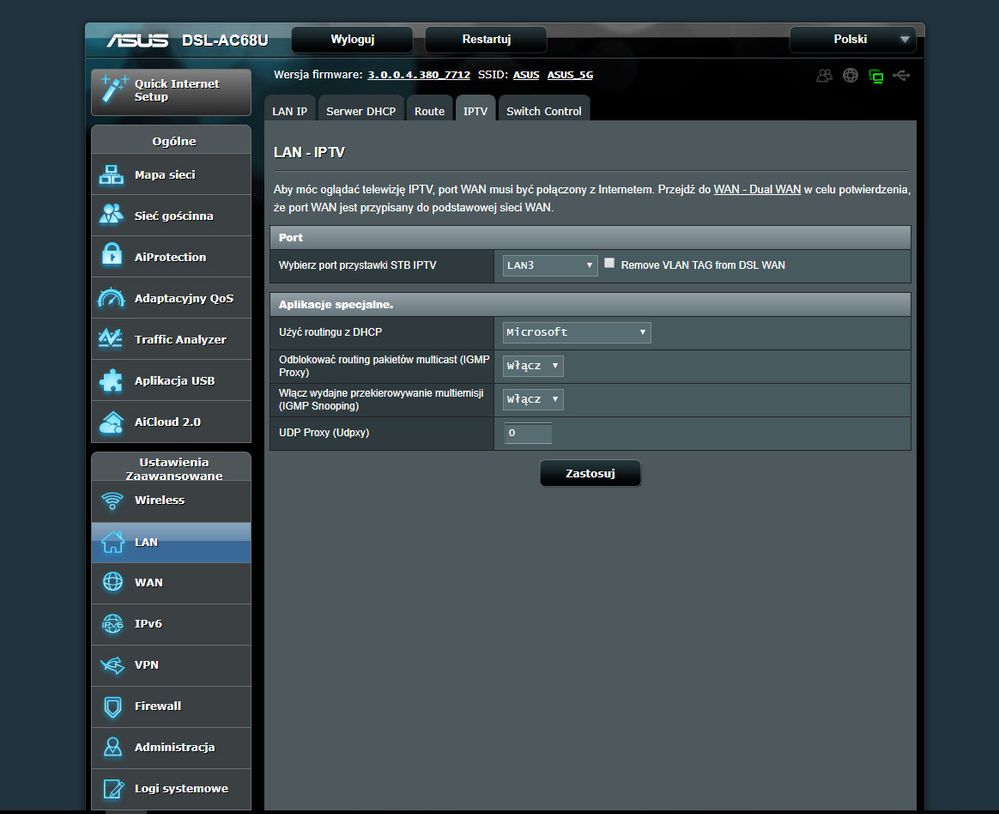Viewport: 999px width, 814px height.
Task: Open the IGMP Snooping Włącz dropdown
Action: pos(533,399)
